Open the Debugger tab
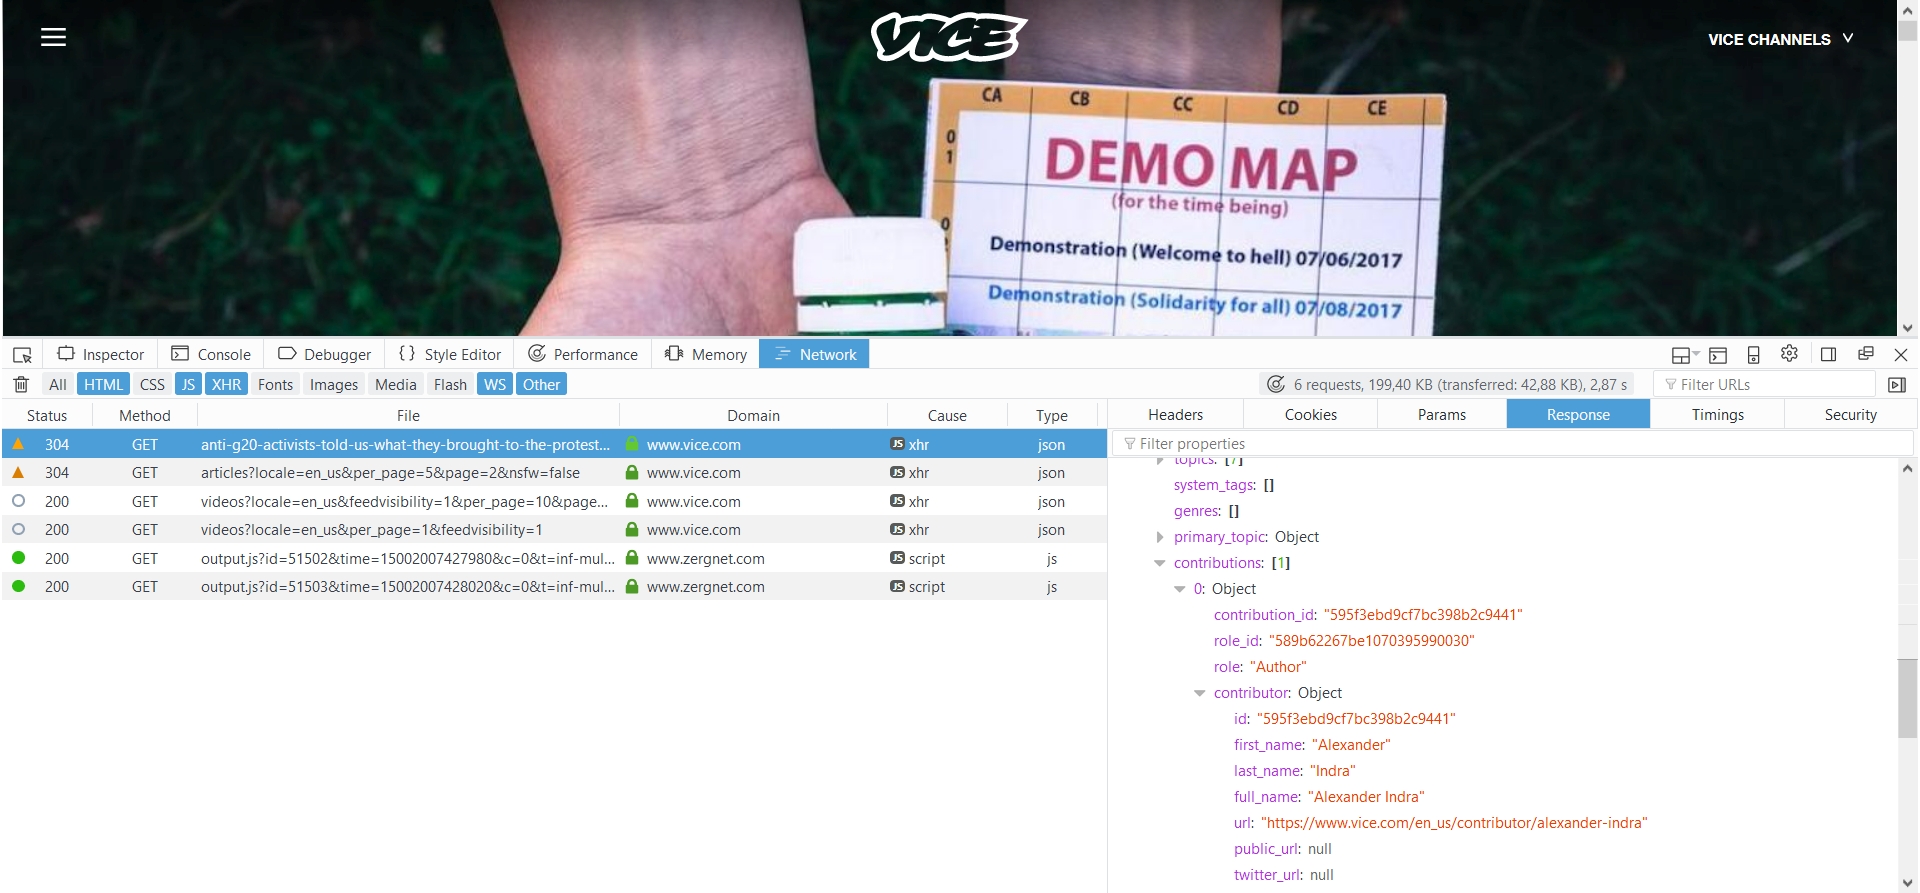 [x=324, y=355]
